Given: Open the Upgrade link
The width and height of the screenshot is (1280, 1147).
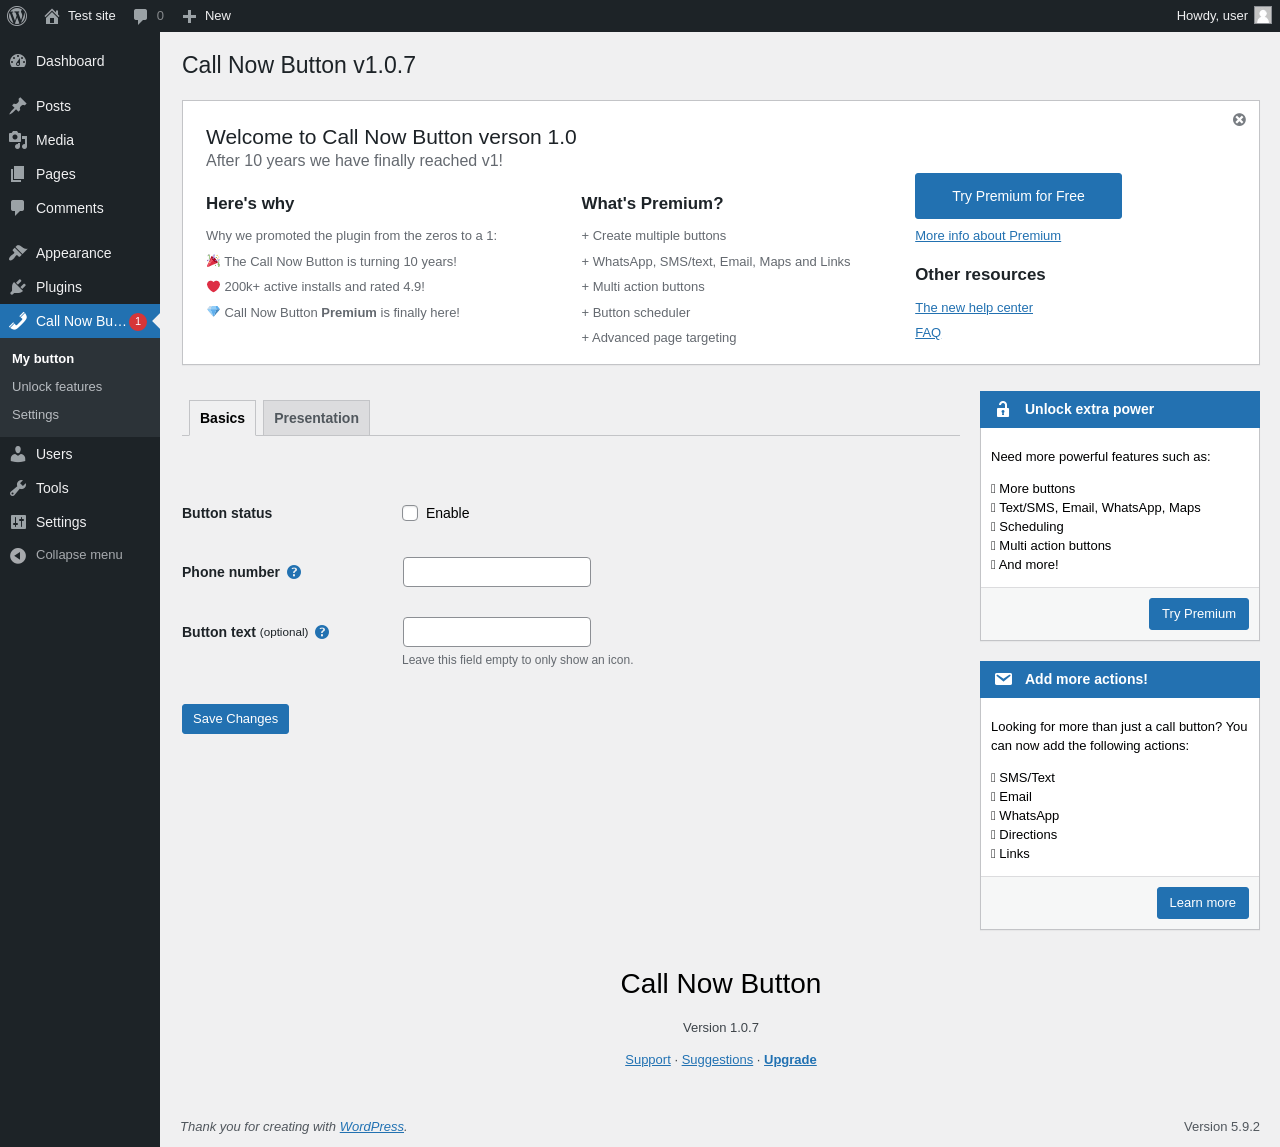Looking at the screenshot, I should 790,1060.
